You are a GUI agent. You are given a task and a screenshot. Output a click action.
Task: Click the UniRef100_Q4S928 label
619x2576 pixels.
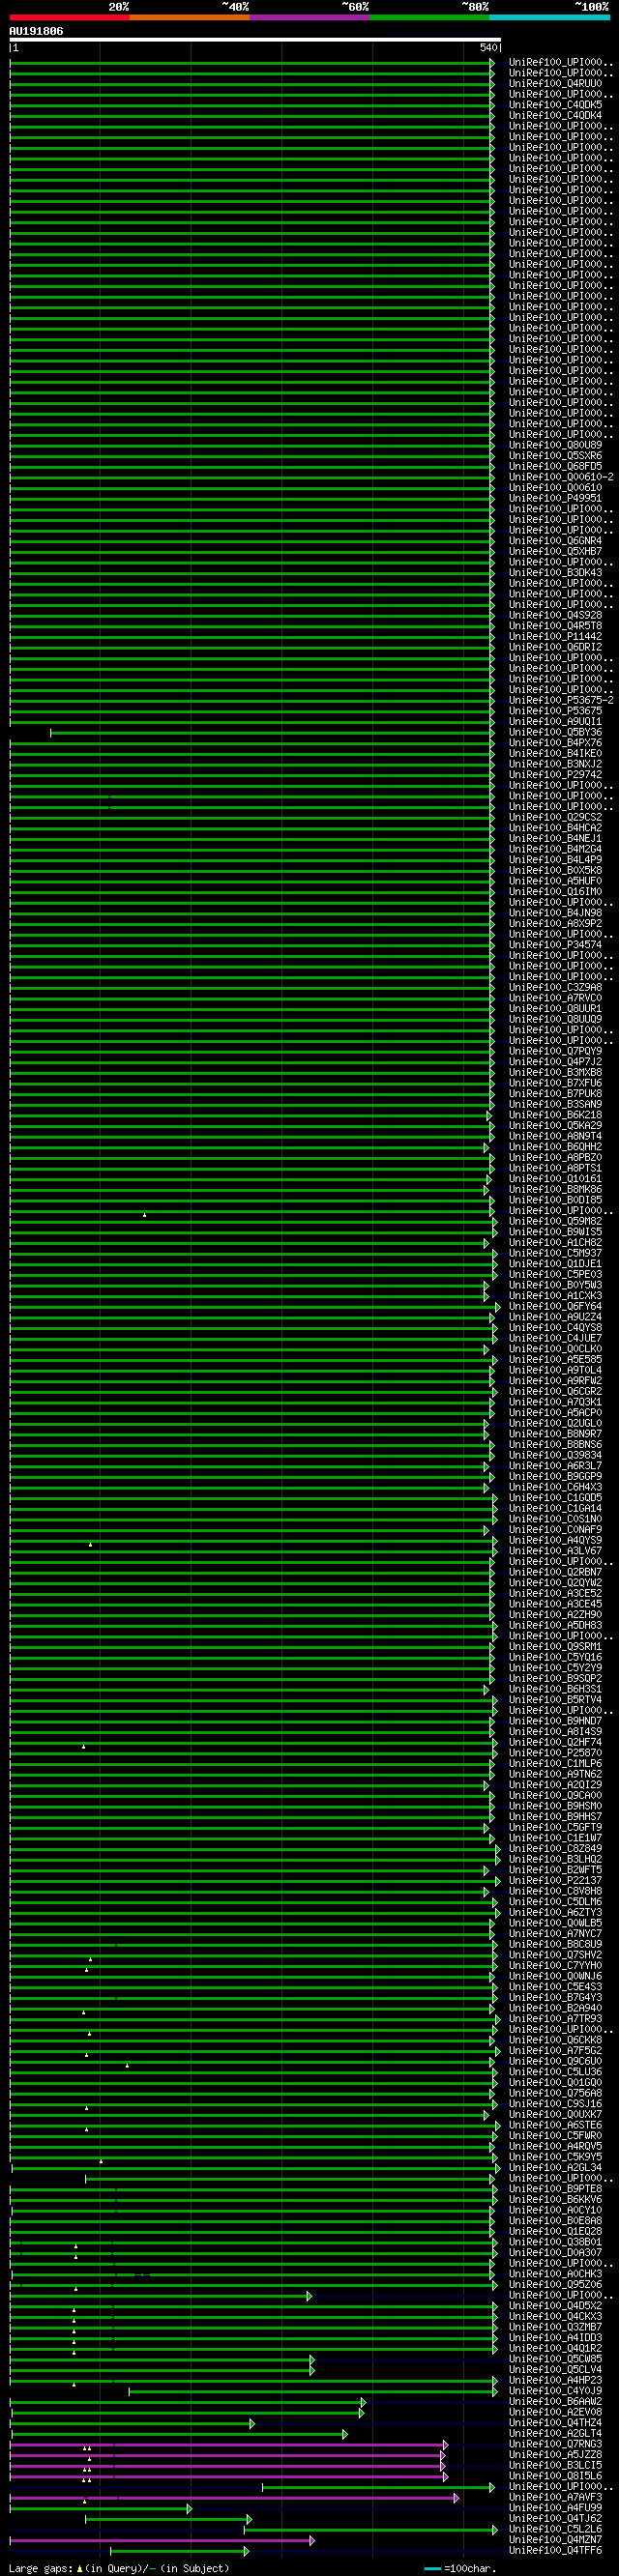tap(555, 615)
